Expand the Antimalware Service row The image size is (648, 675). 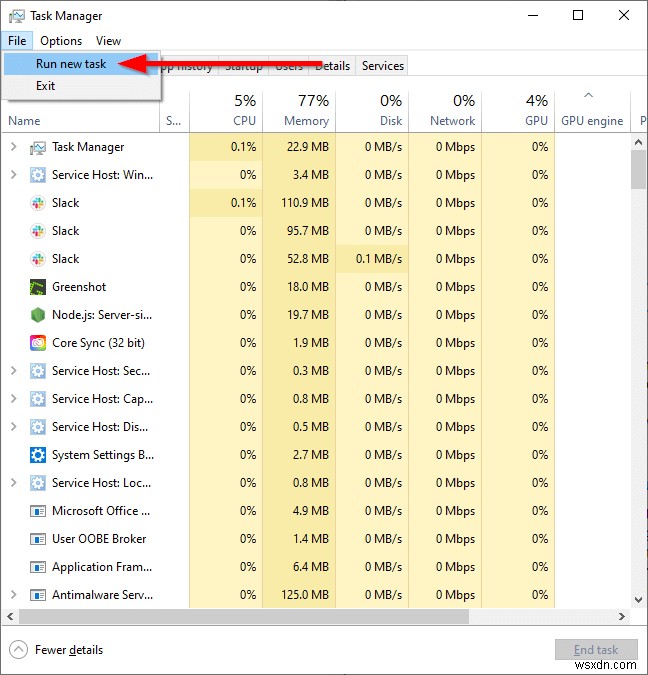pyautogui.click(x=13, y=594)
